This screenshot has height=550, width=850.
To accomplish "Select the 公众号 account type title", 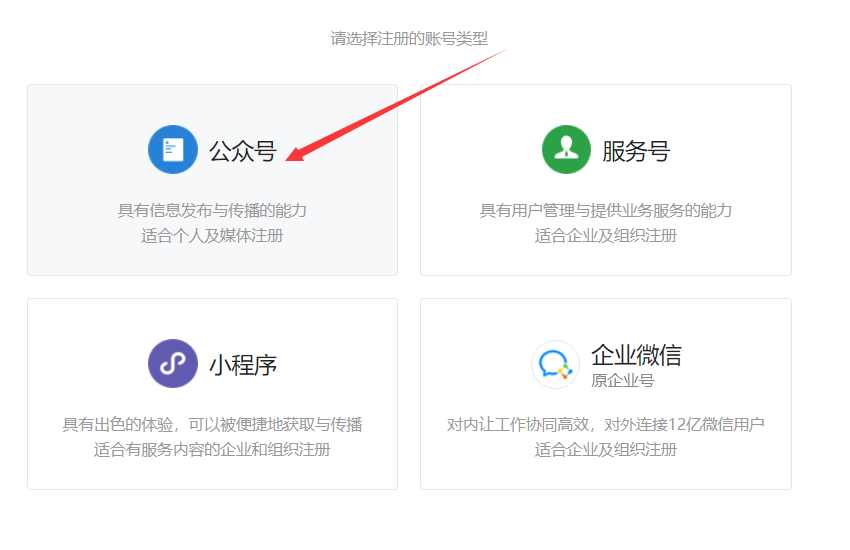I will pyautogui.click(x=243, y=151).
